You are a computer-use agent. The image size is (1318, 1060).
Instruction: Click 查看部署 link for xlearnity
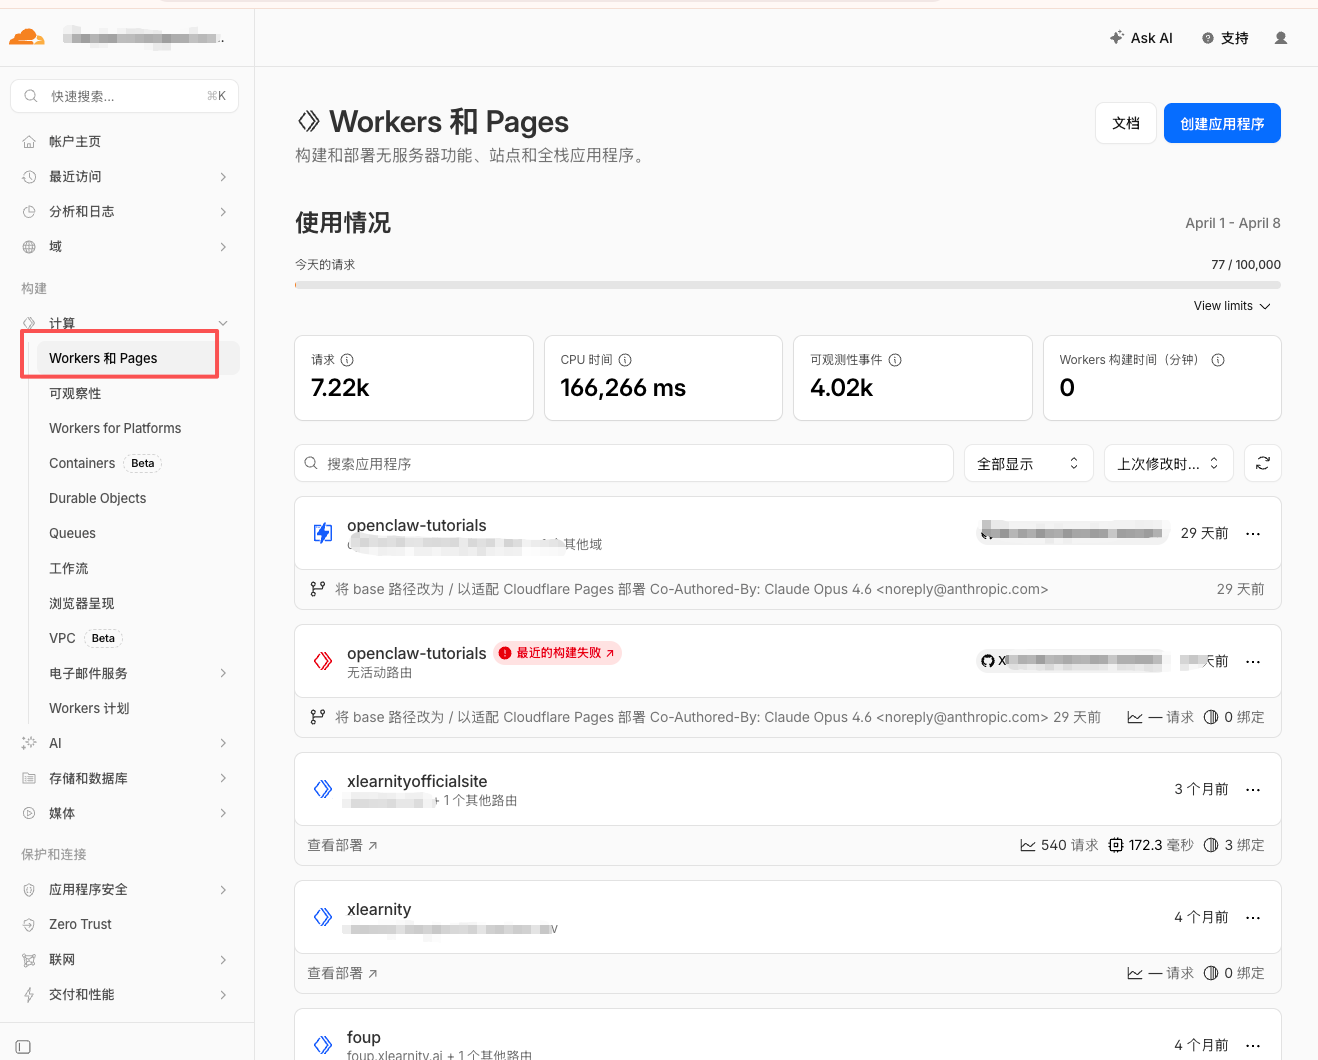click(x=342, y=974)
